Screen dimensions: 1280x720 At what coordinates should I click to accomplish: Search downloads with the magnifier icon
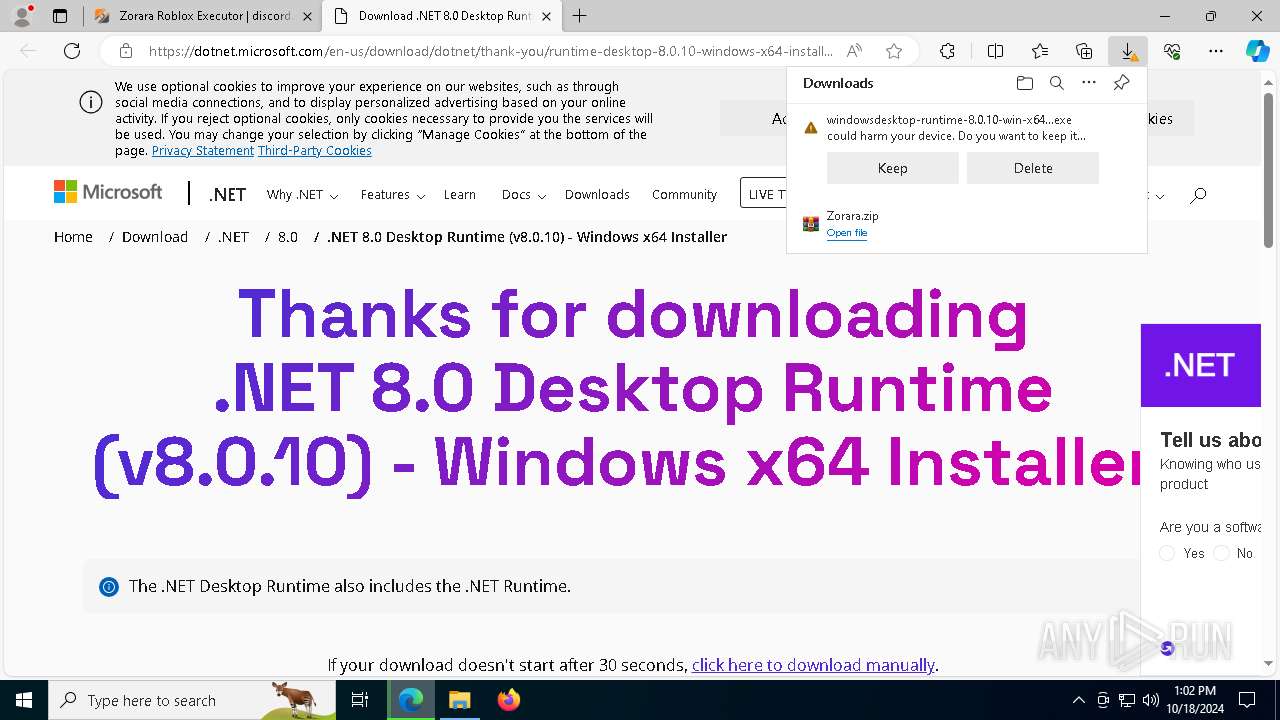pos(1056,83)
